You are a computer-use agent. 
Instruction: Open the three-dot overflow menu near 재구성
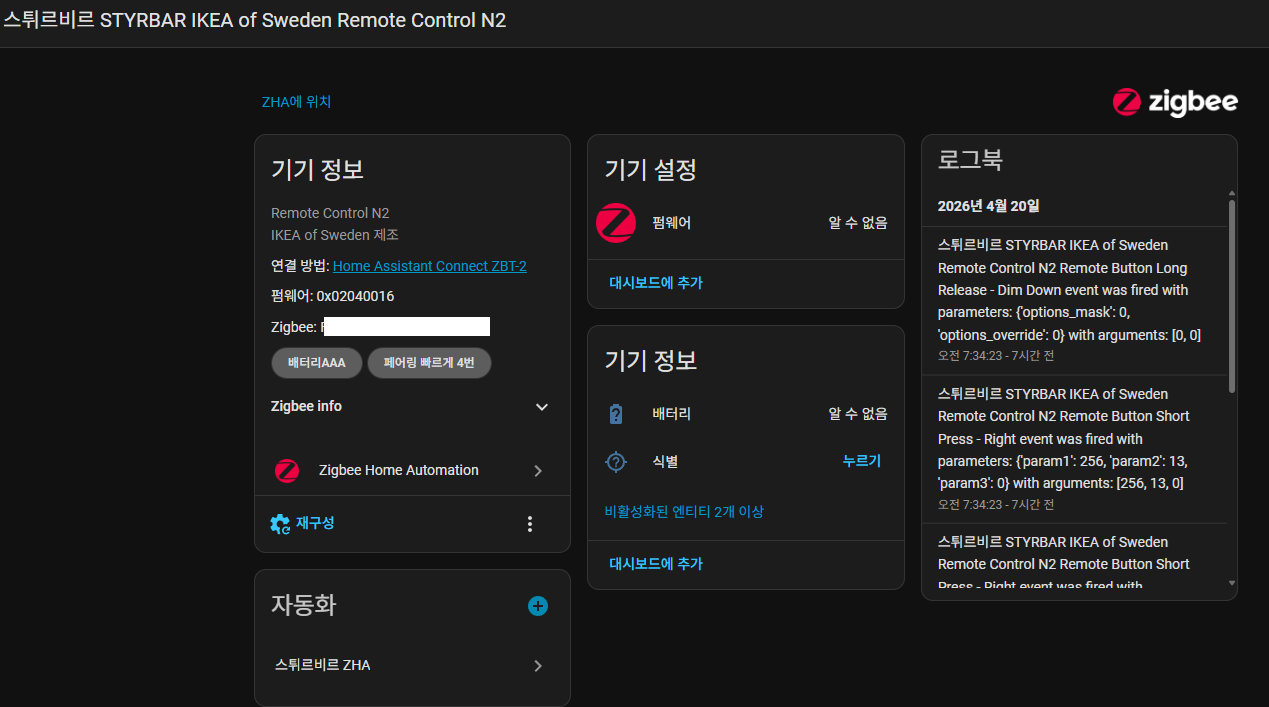pyautogui.click(x=530, y=523)
